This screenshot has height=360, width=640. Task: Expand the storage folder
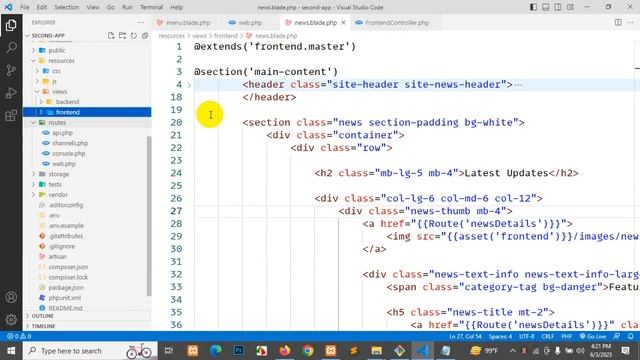tap(87, 174)
